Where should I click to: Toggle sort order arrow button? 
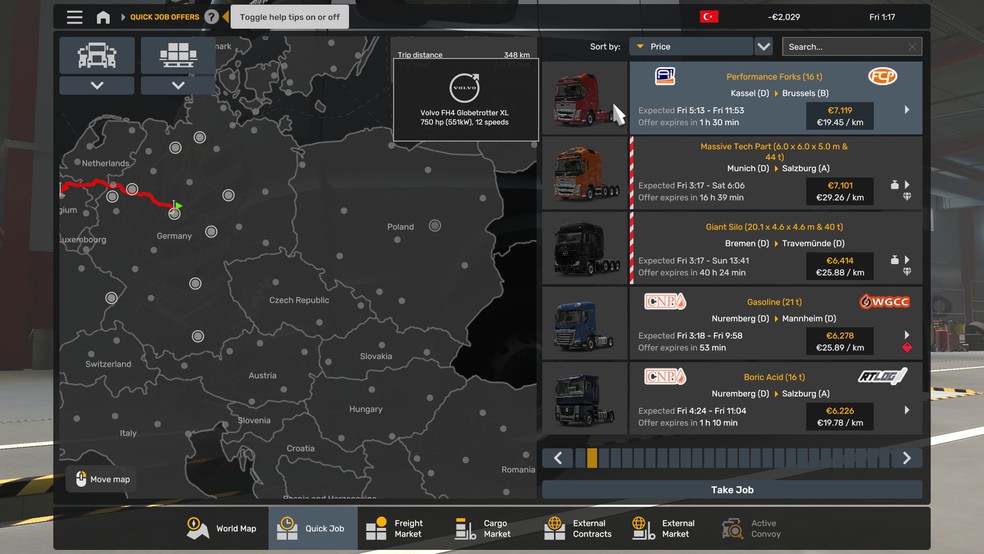[764, 47]
